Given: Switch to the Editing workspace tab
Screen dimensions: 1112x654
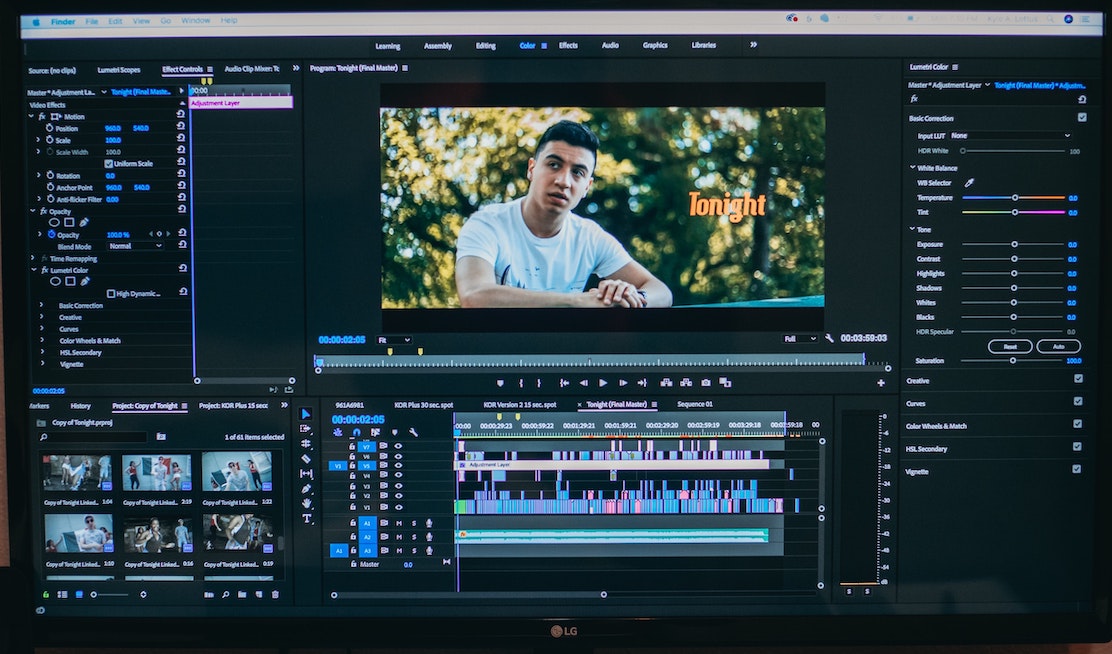Looking at the screenshot, I should click(485, 45).
